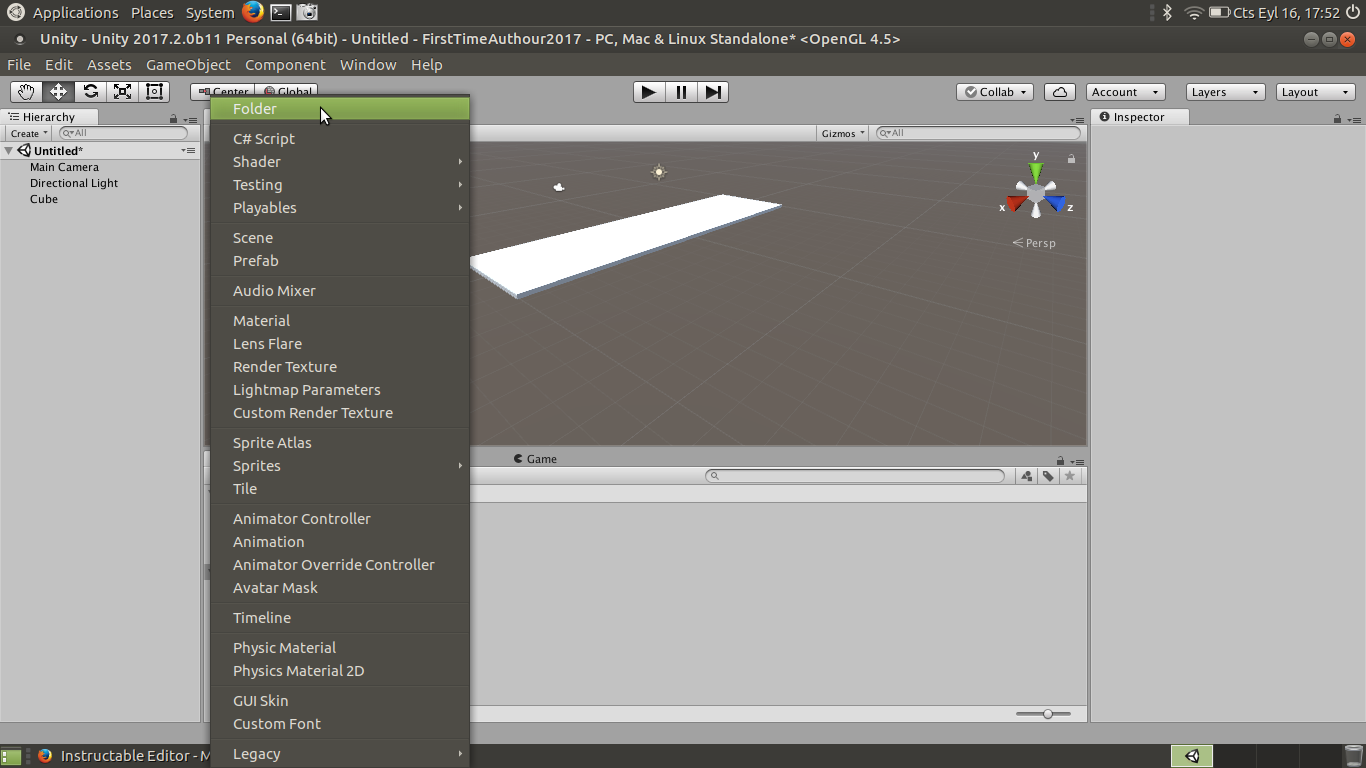1366x768 pixels.
Task: Toggle the Hierarchy panel lock
Action: click(174, 118)
